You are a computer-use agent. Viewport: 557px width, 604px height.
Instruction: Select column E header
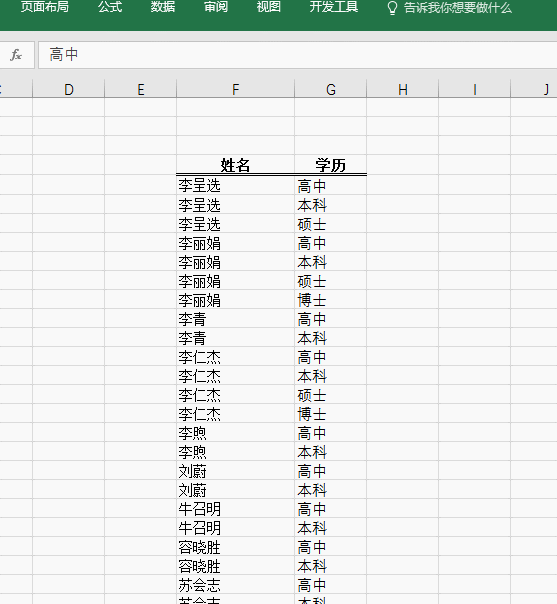pos(141,89)
